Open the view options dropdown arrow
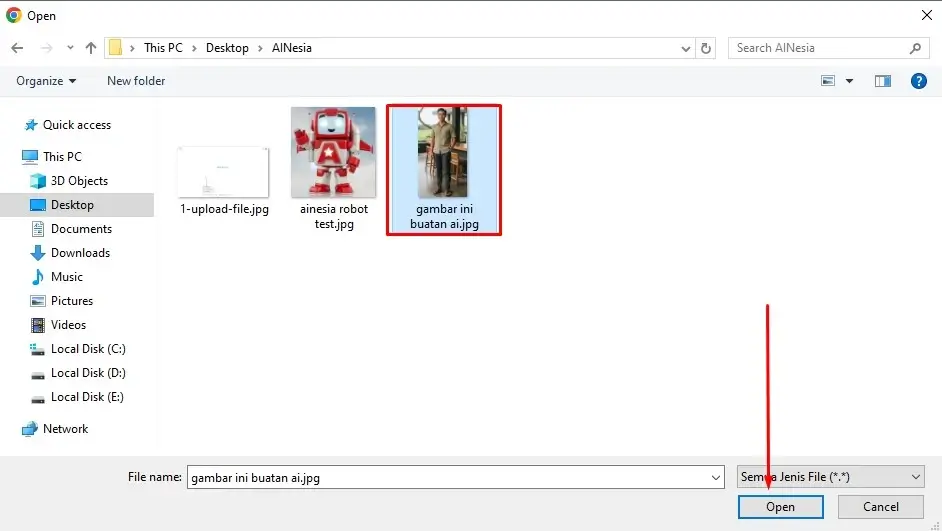Screen dimensions: 942x531 point(850,81)
